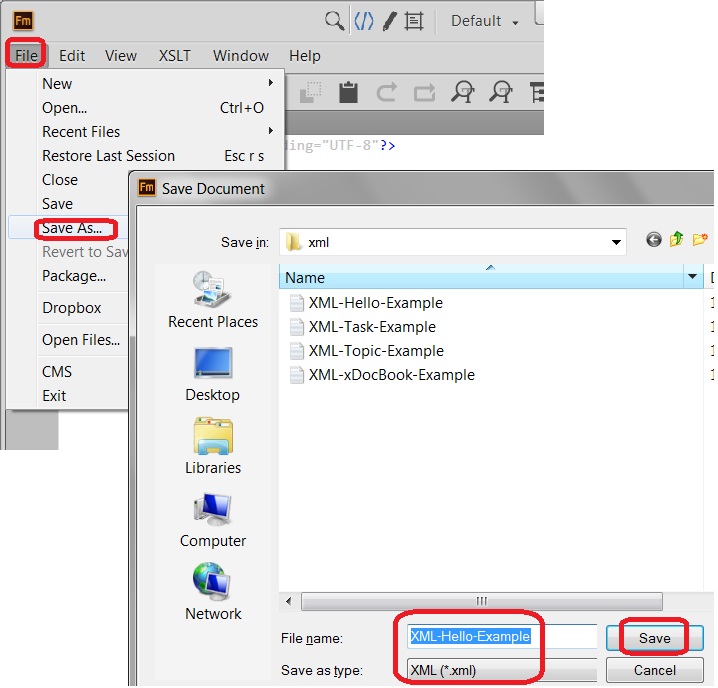The height and width of the screenshot is (688, 718).
Task: Open the Save as type XML dropdown
Action: [502, 670]
